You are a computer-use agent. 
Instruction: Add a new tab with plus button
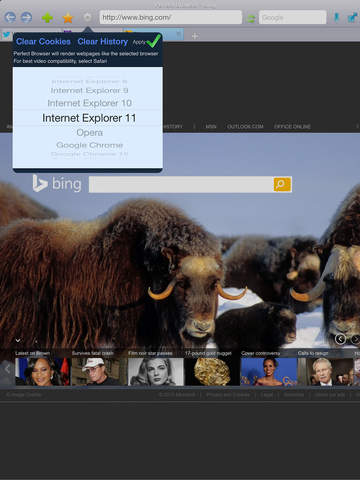pyautogui.click(x=195, y=36)
